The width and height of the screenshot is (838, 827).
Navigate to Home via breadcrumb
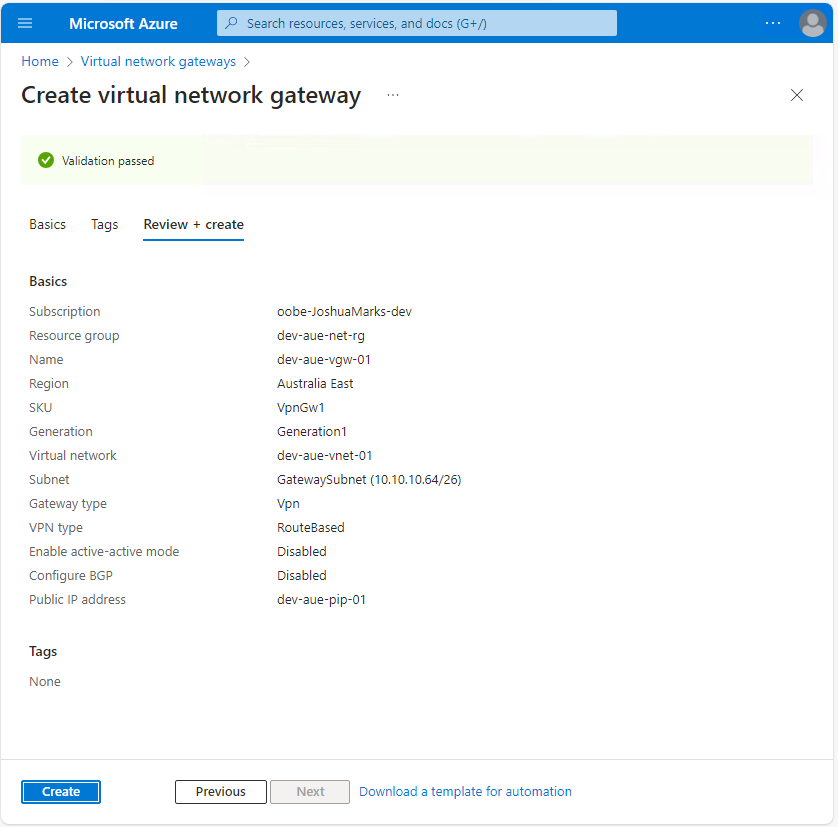[x=40, y=61]
